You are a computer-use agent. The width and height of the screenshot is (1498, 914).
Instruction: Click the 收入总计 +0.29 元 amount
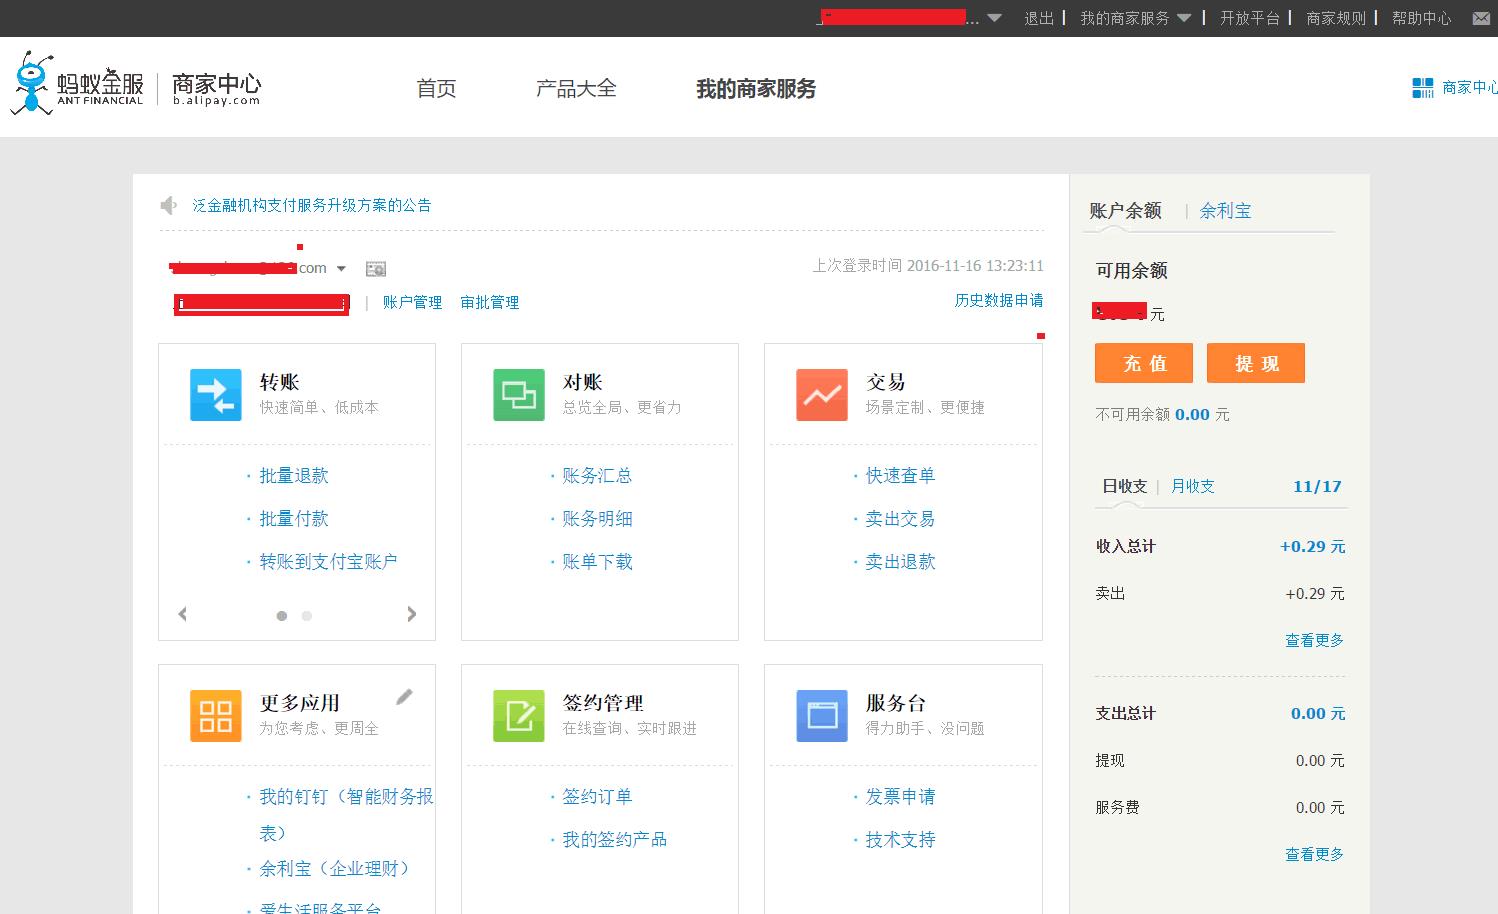[1312, 546]
